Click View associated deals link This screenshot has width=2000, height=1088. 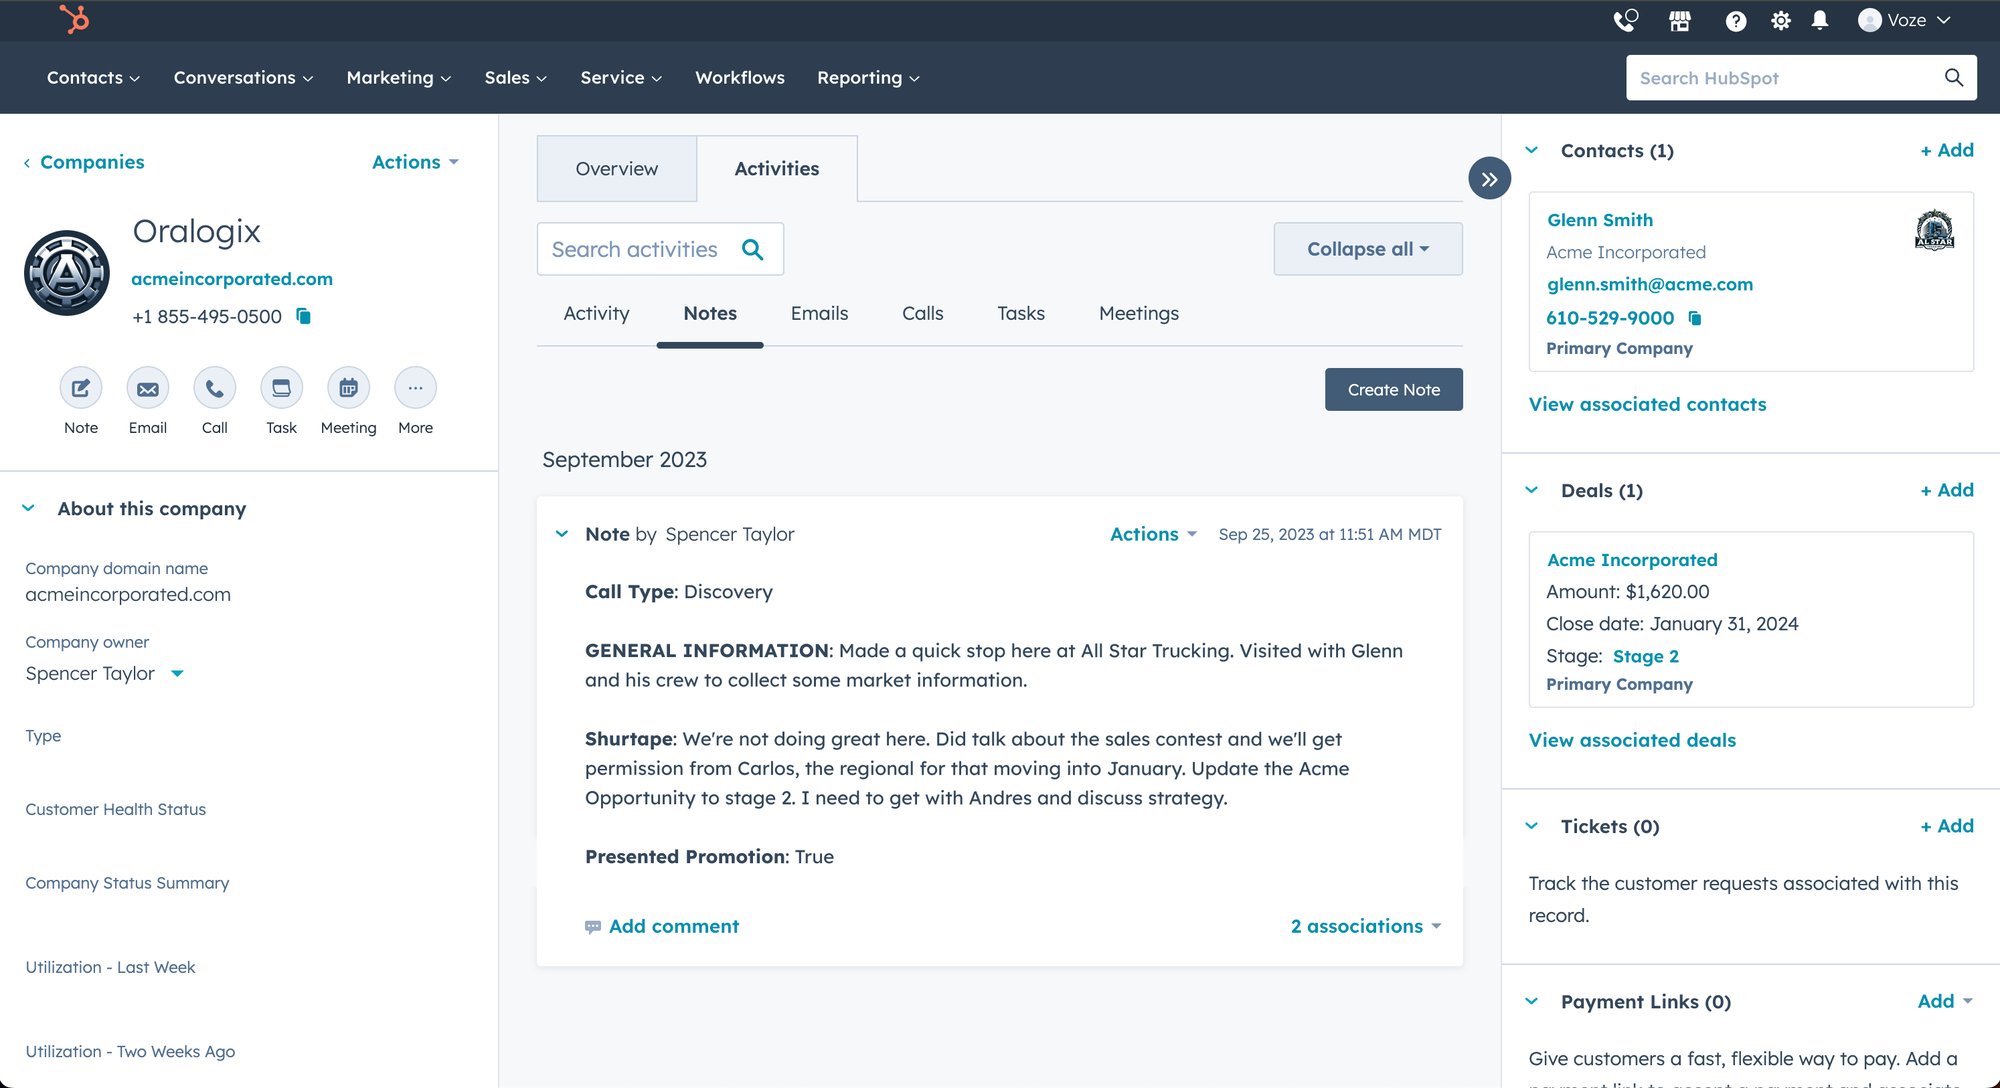pos(1632,740)
